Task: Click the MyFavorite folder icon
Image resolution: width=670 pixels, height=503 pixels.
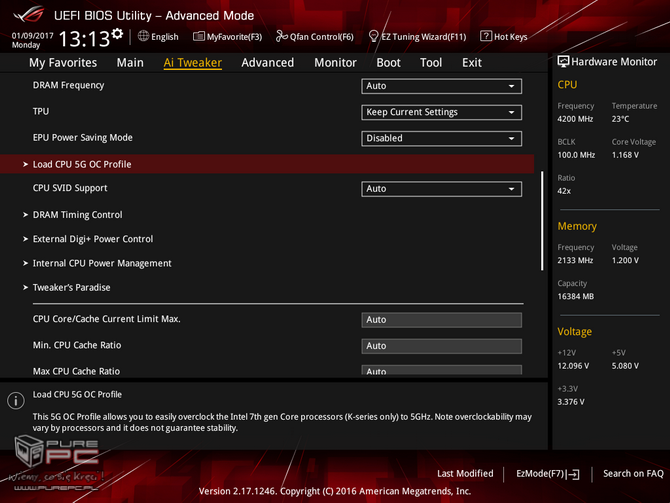Action: [x=199, y=36]
